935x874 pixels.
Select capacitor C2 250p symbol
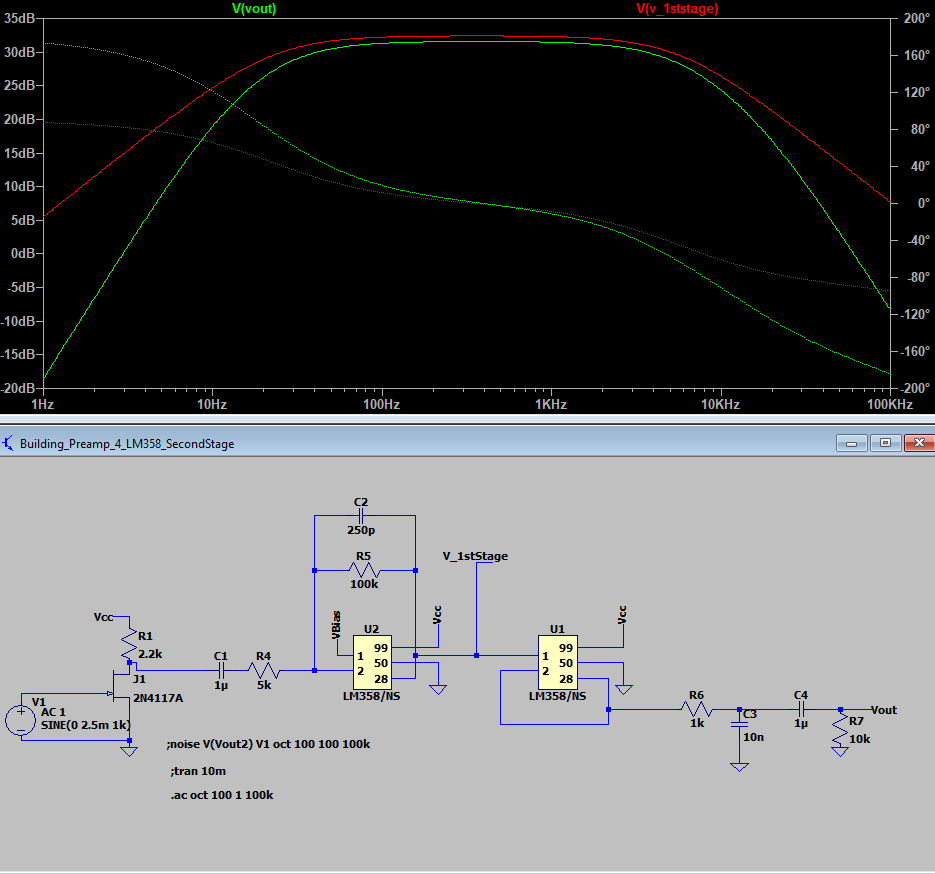[361, 516]
